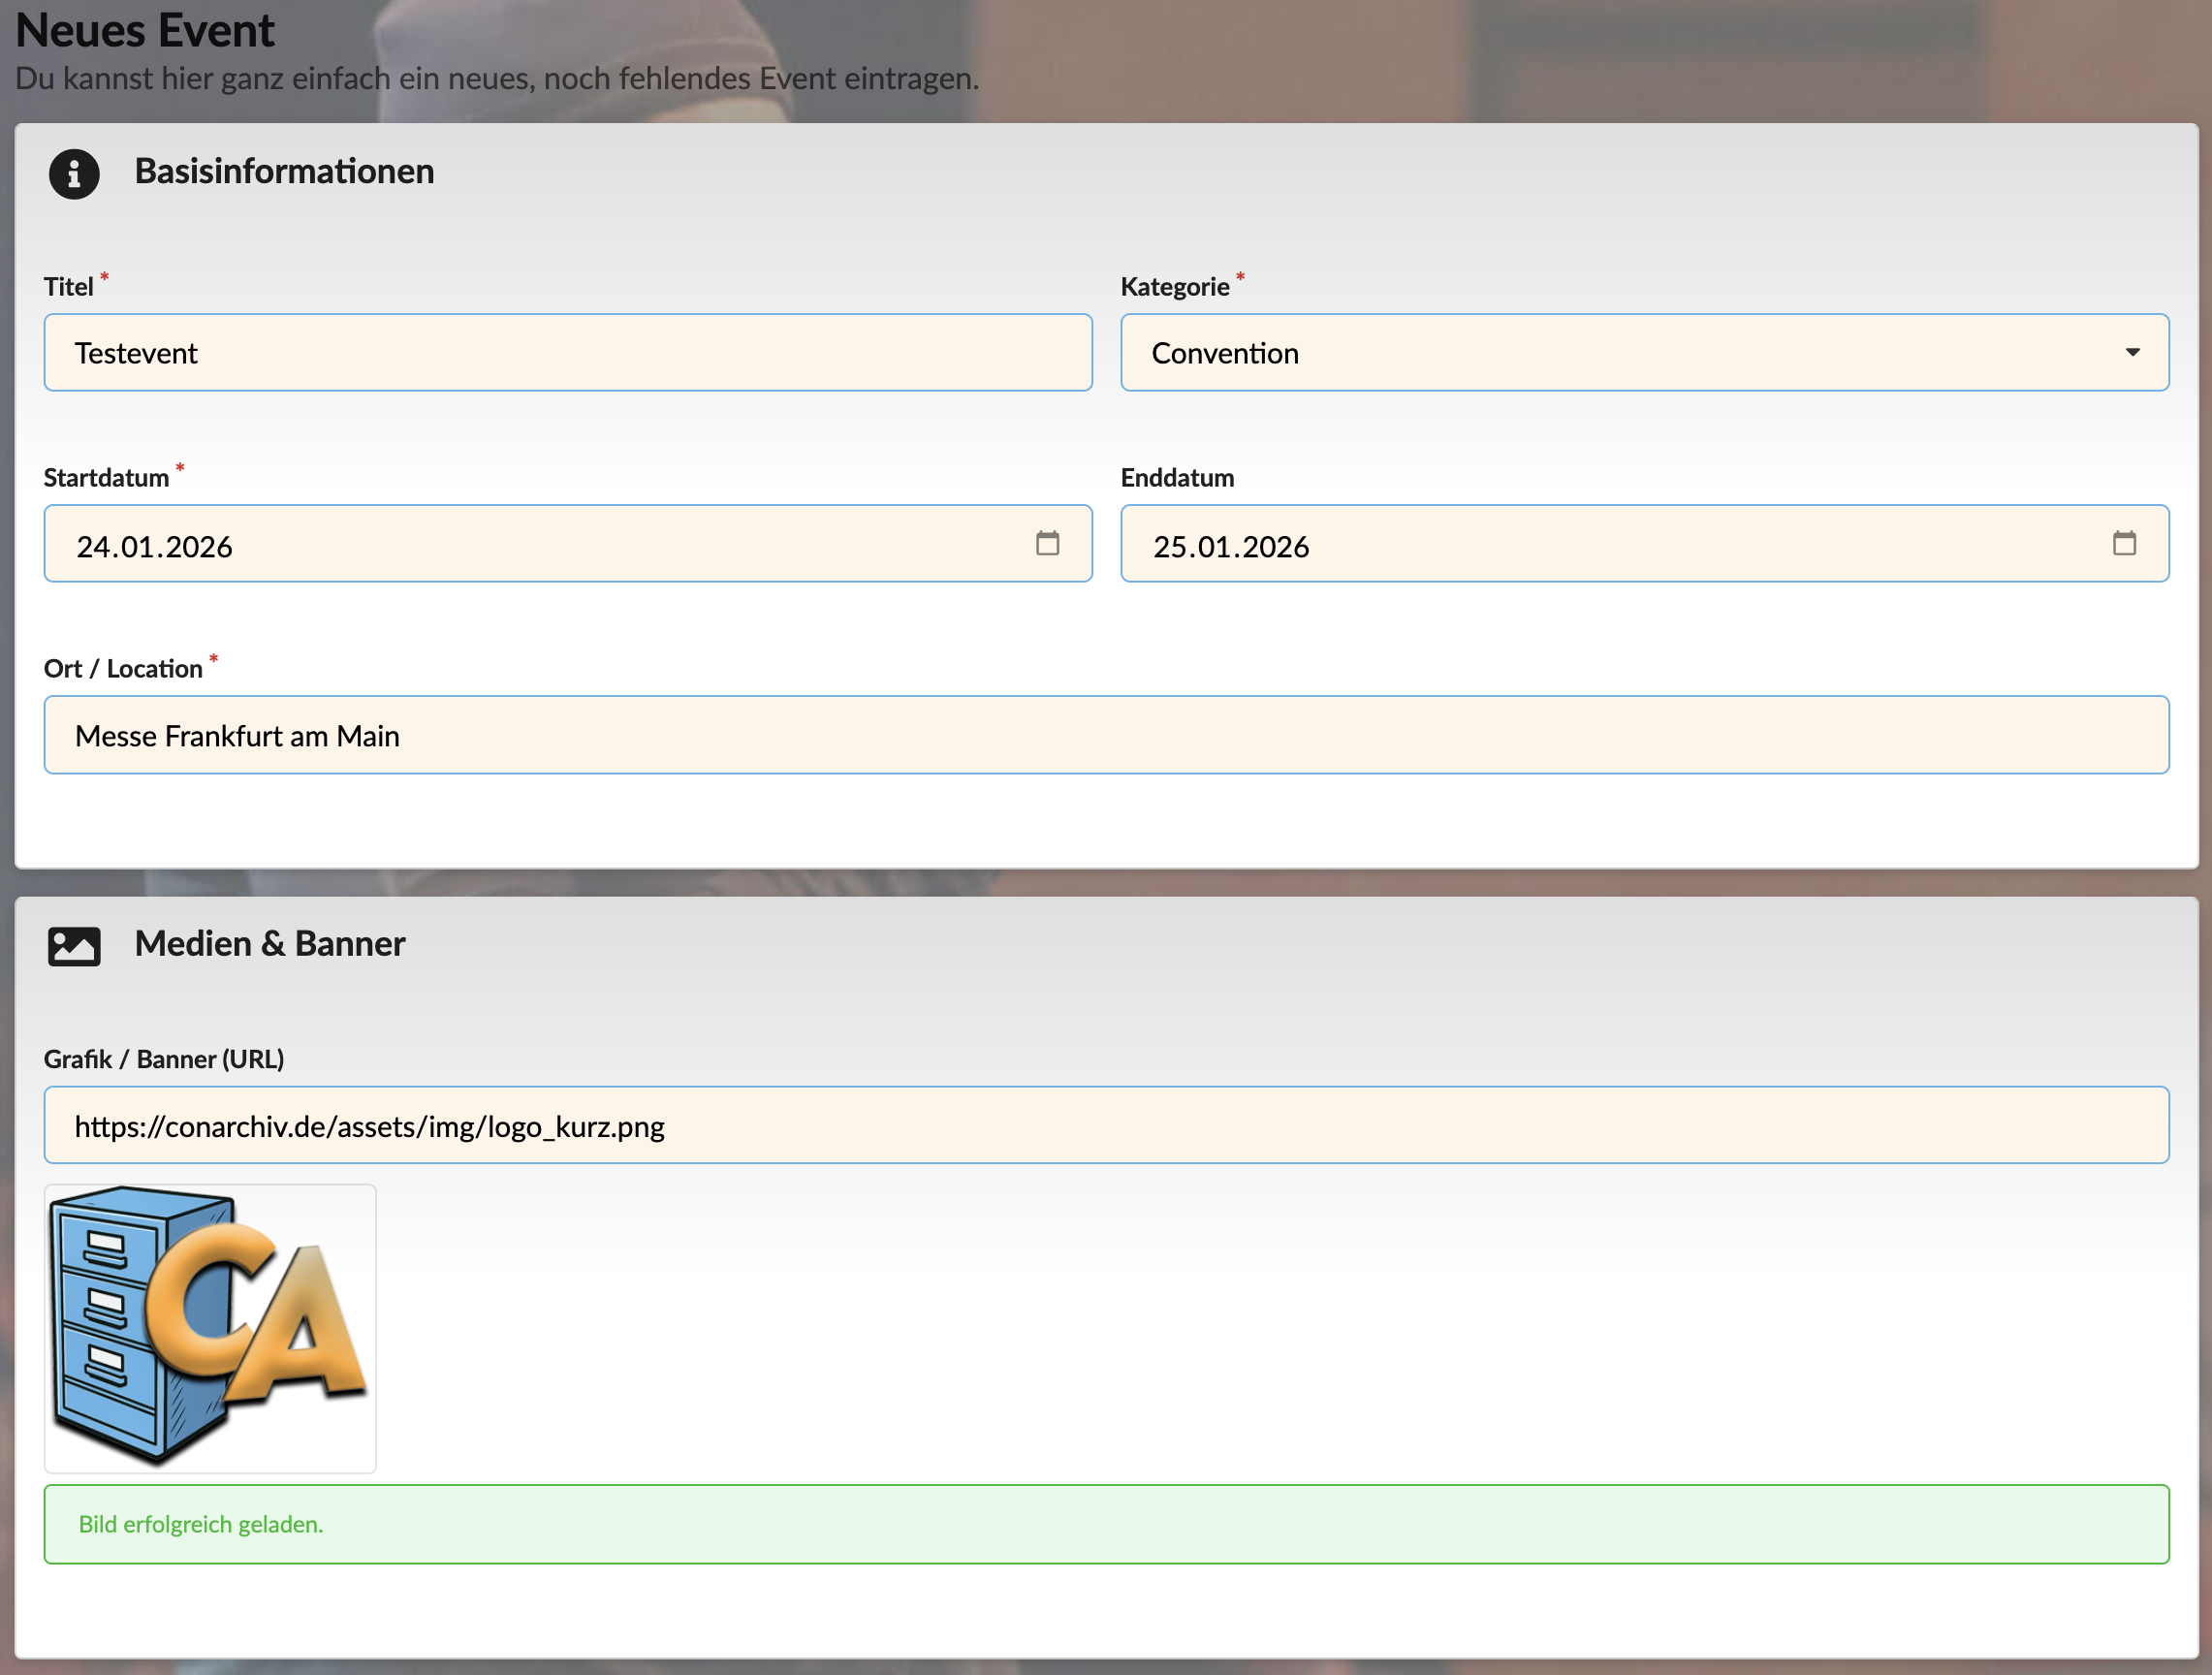The image size is (2212, 1675).
Task: Click the Titel field containing Testevent
Action: [x=567, y=352]
